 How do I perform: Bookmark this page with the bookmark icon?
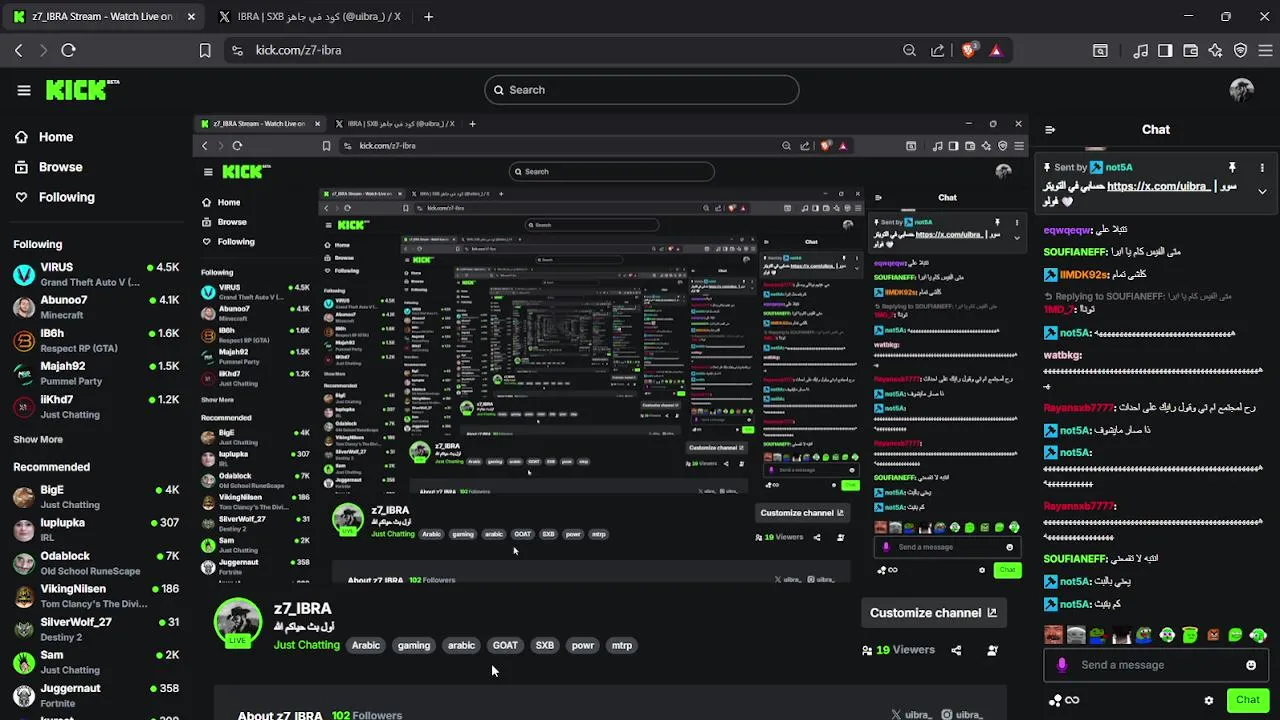pos(205,50)
